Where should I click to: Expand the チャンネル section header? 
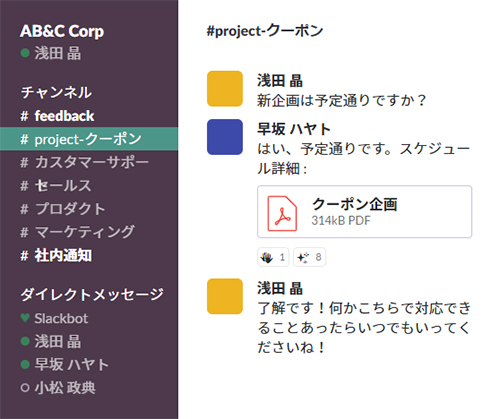click(x=56, y=92)
